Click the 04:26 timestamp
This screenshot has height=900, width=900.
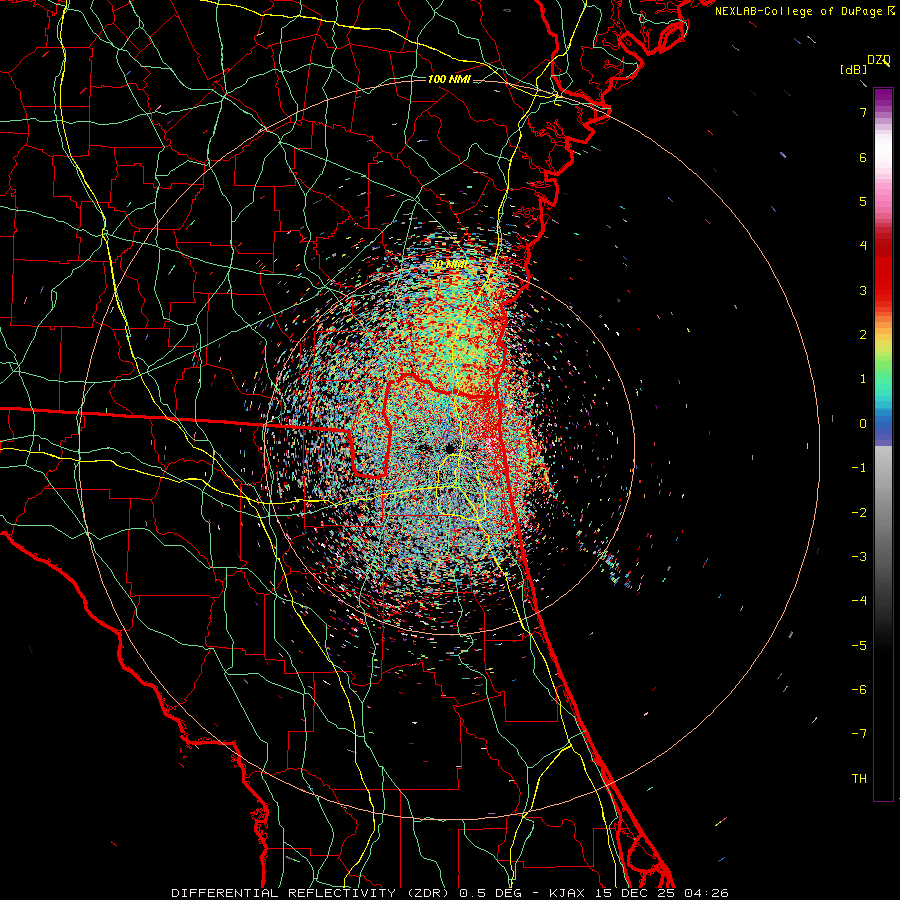706,893
